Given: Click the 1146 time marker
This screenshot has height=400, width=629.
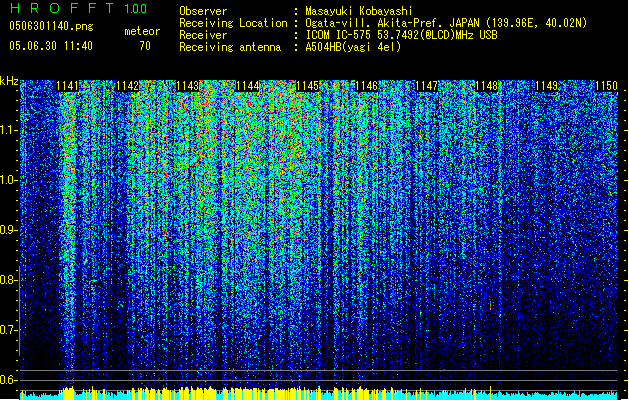Looking at the screenshot, I should point(367,86).
